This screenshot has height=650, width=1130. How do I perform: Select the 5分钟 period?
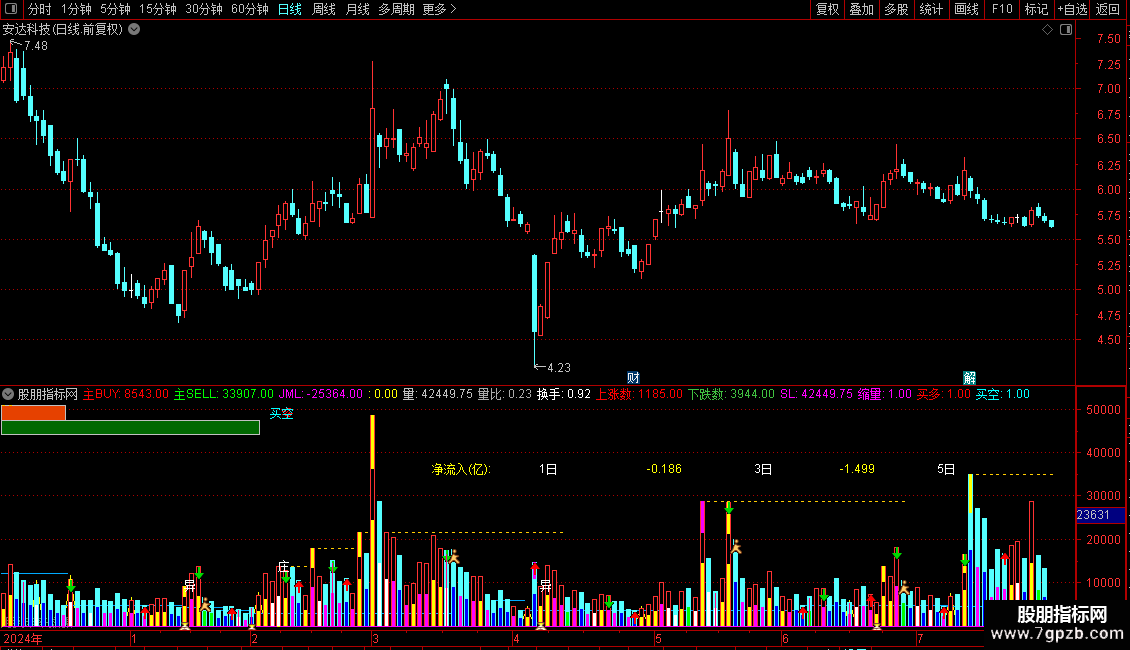115,9
